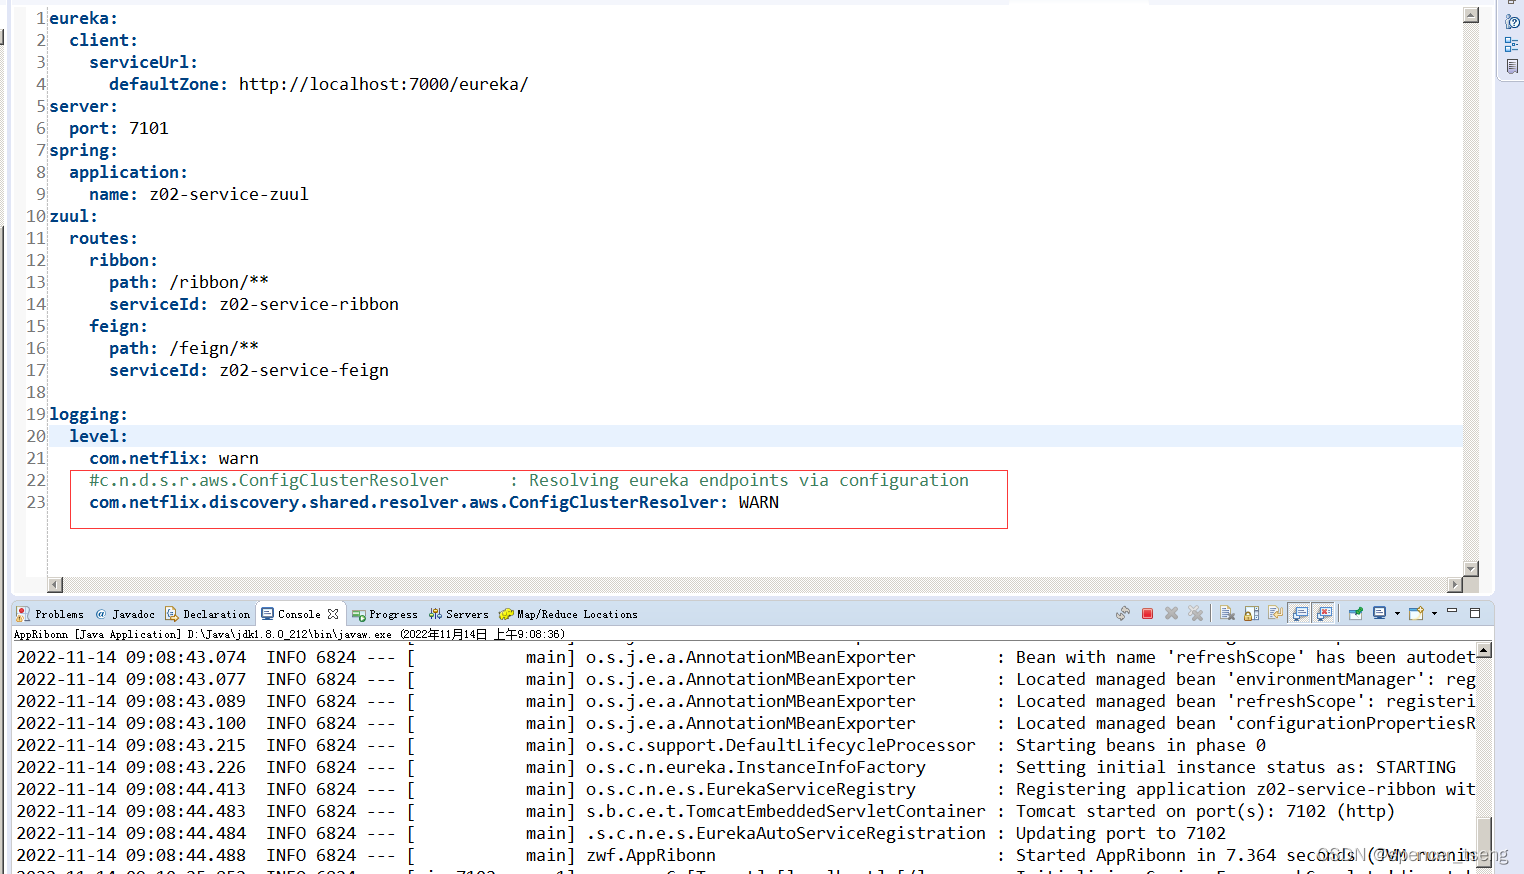Relaunch the AppRibonn Java application
1524x874 pixels.
1124,613
